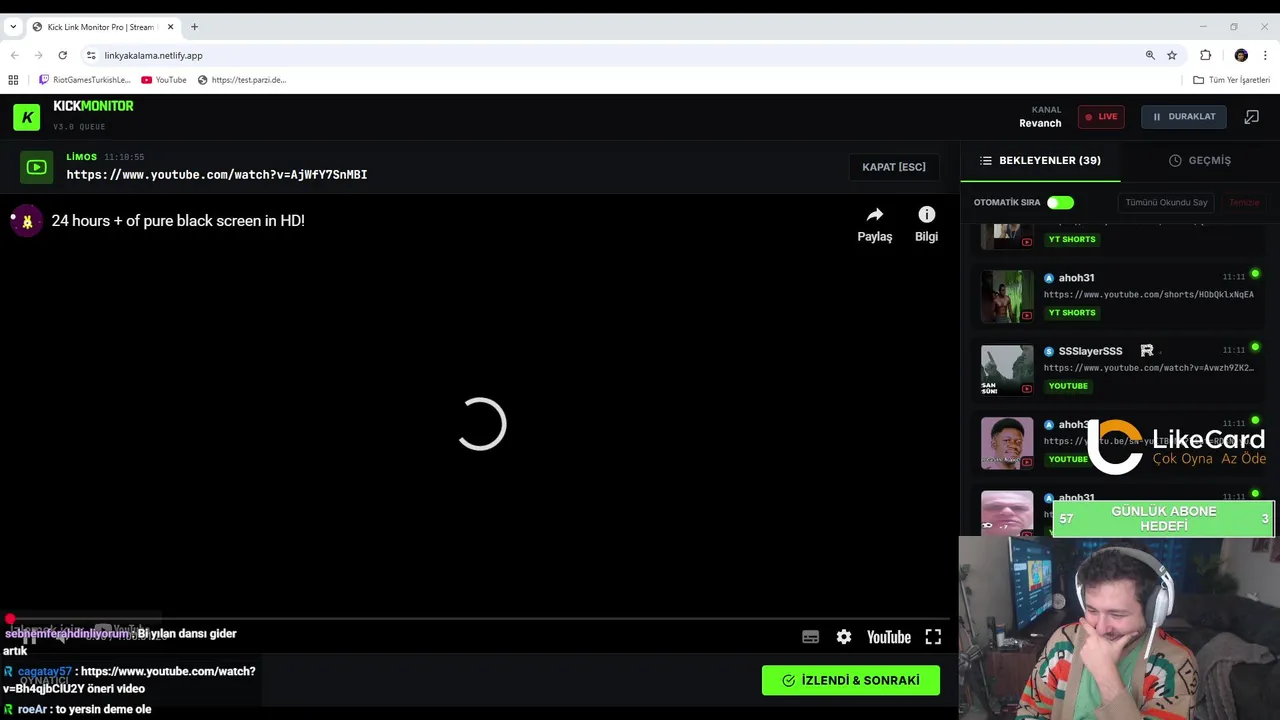Bookmark this page with the star icon
The image size is (1280, 720).
tap(1172, 55)
